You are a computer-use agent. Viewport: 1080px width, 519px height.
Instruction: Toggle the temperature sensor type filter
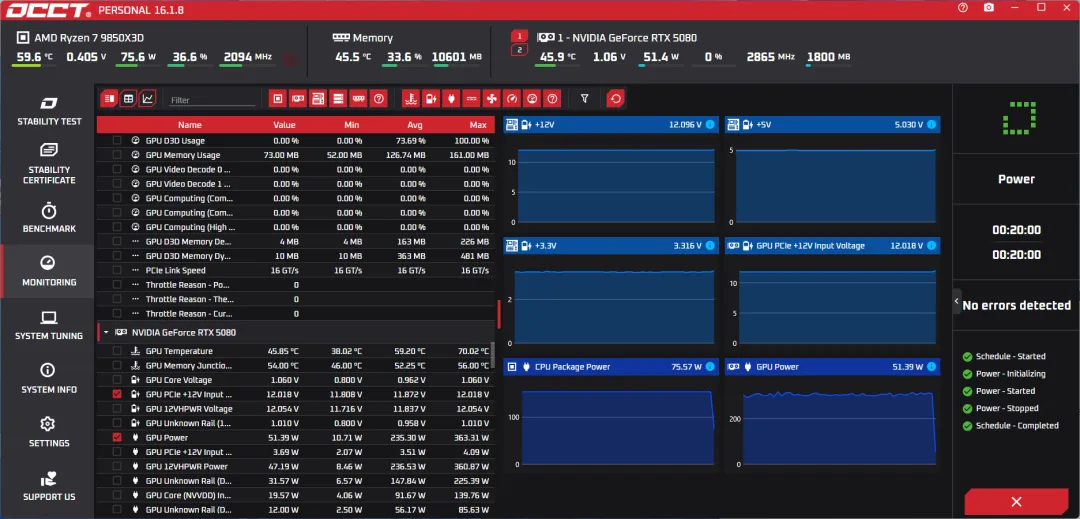pyautogui.click(x=411, y=99)
